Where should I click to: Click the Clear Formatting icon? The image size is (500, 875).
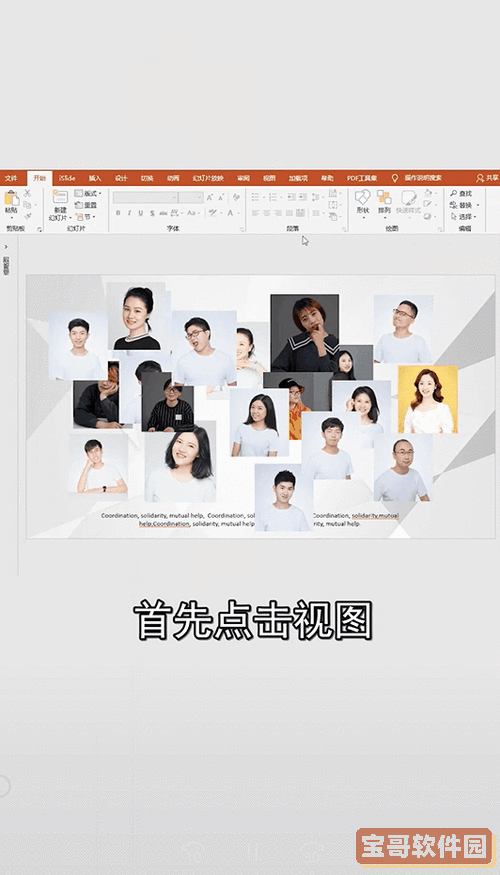(236, 196)
